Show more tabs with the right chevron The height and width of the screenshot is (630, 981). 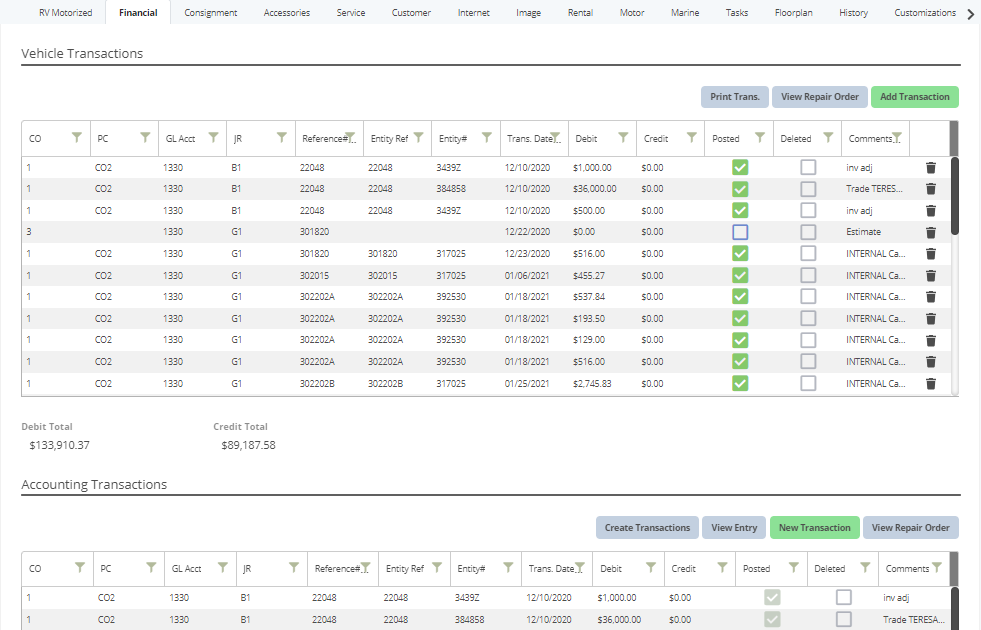pyautogui.click(x=971, y=14)
